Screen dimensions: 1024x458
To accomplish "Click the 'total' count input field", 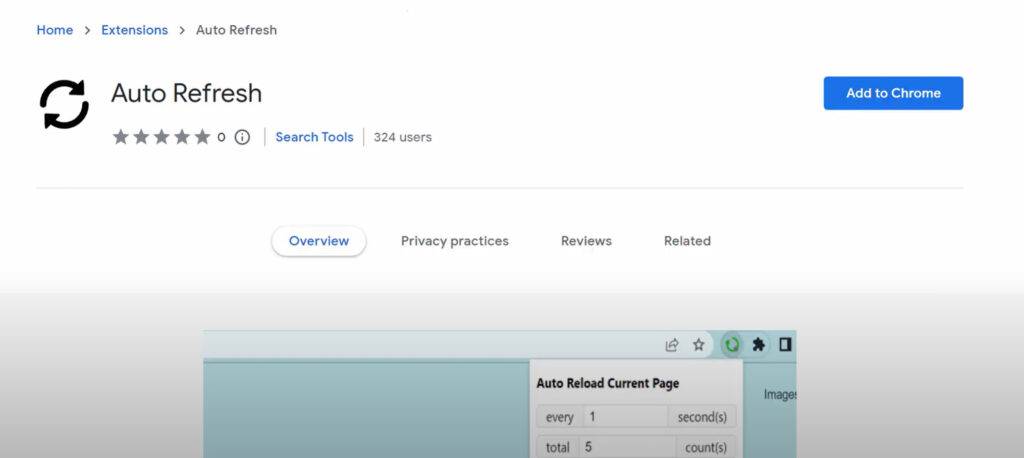I will click(x=625, y=447).
